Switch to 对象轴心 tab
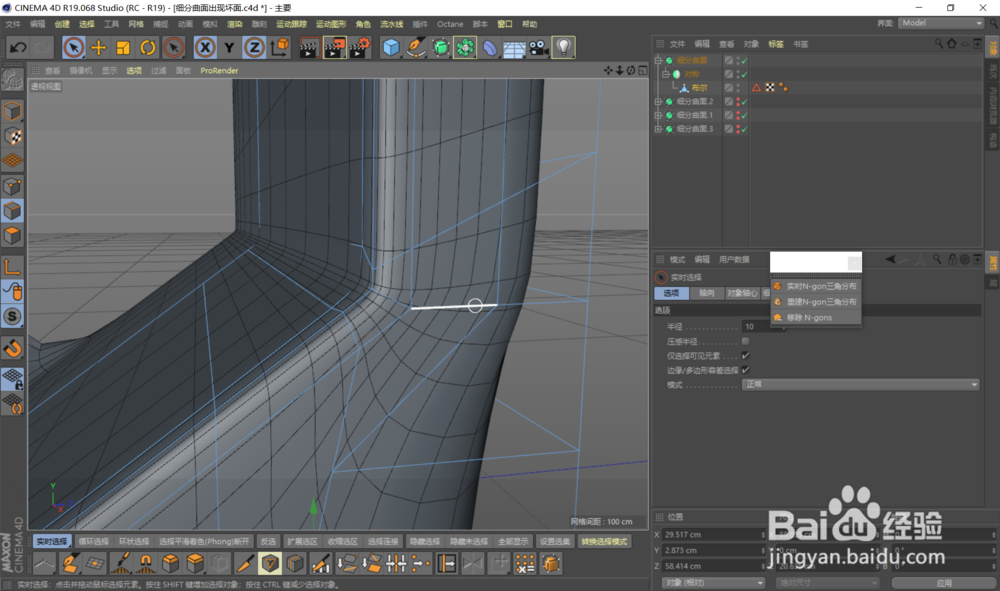This screenshot has height=591, width=1000. coord(742,293)
